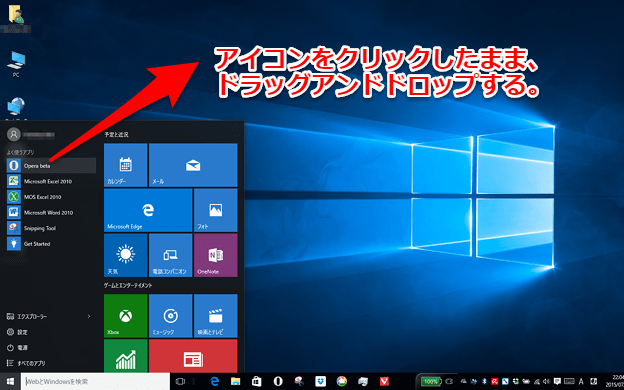The width and height of the screenshot is (624, 390).
Task: Open Opera from the taskbar
Action: click(278, 382)
